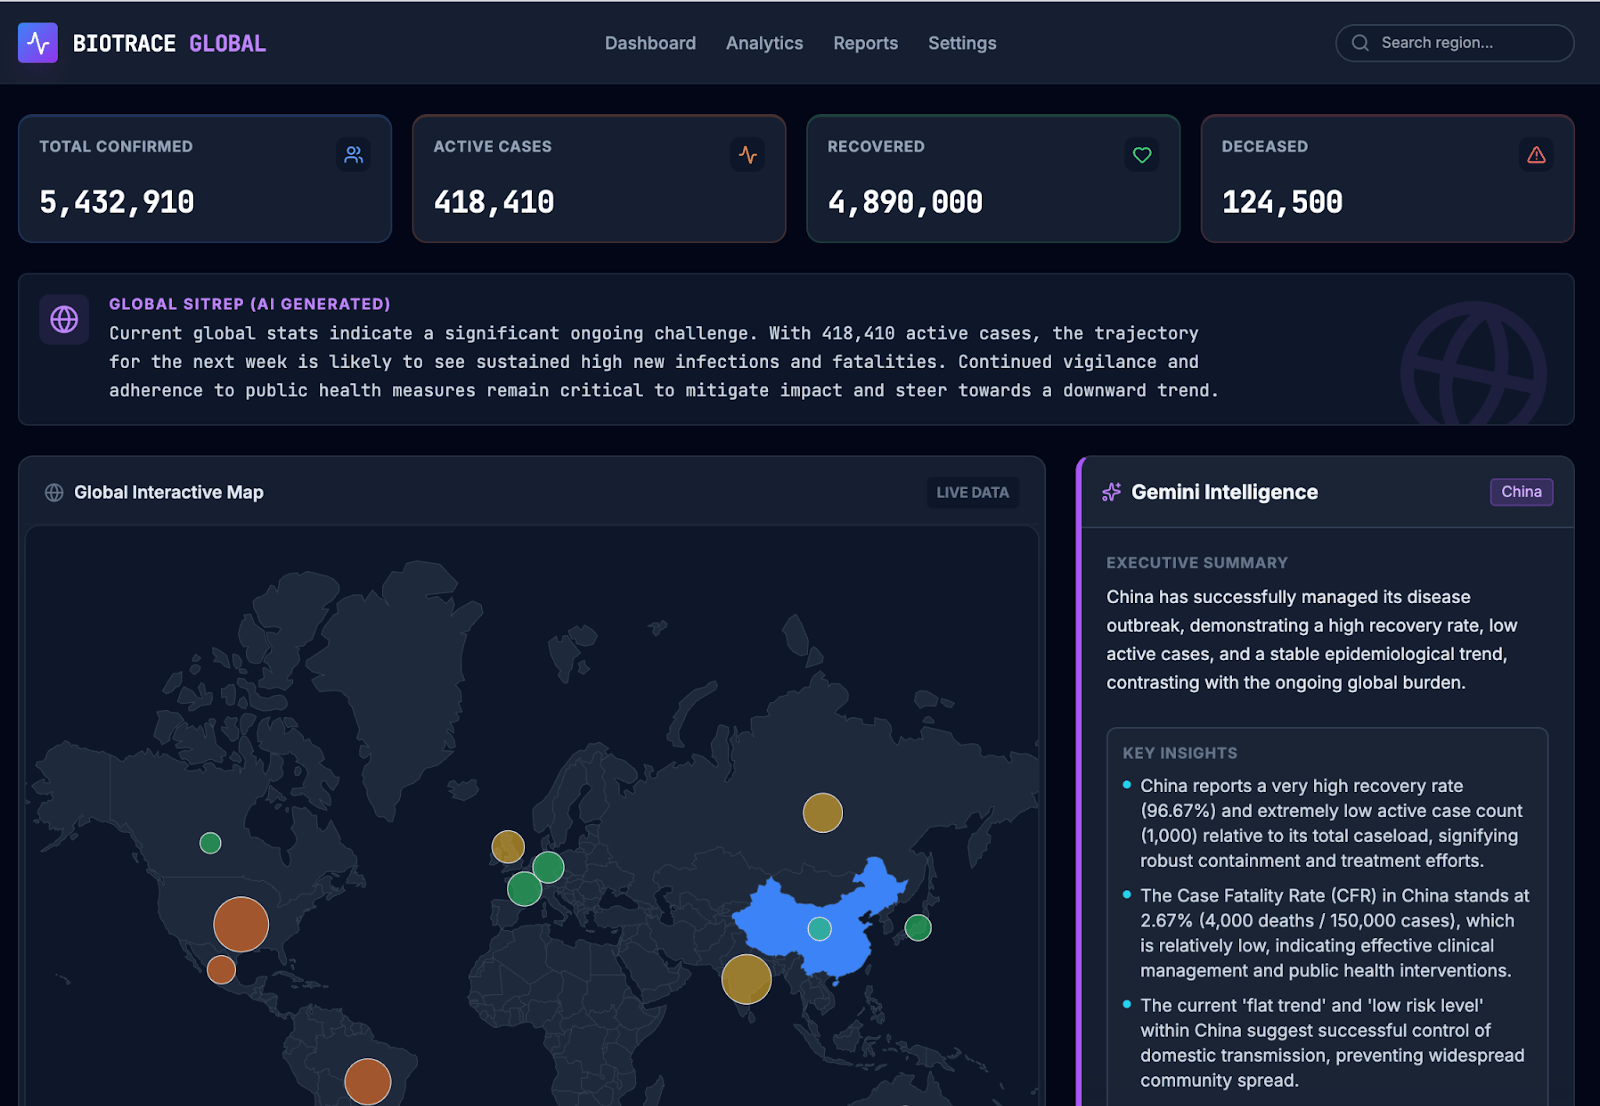Go to Settings in the navigation
The height and width of the screenshot is (1106, 1600).
click(961, 43)
